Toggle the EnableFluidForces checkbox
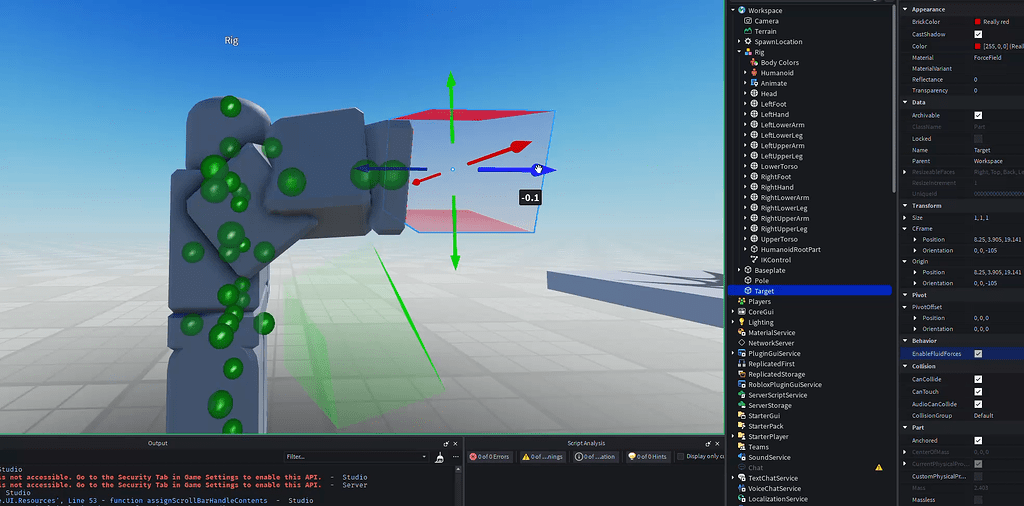1024x506 pixels. (978, 353)
